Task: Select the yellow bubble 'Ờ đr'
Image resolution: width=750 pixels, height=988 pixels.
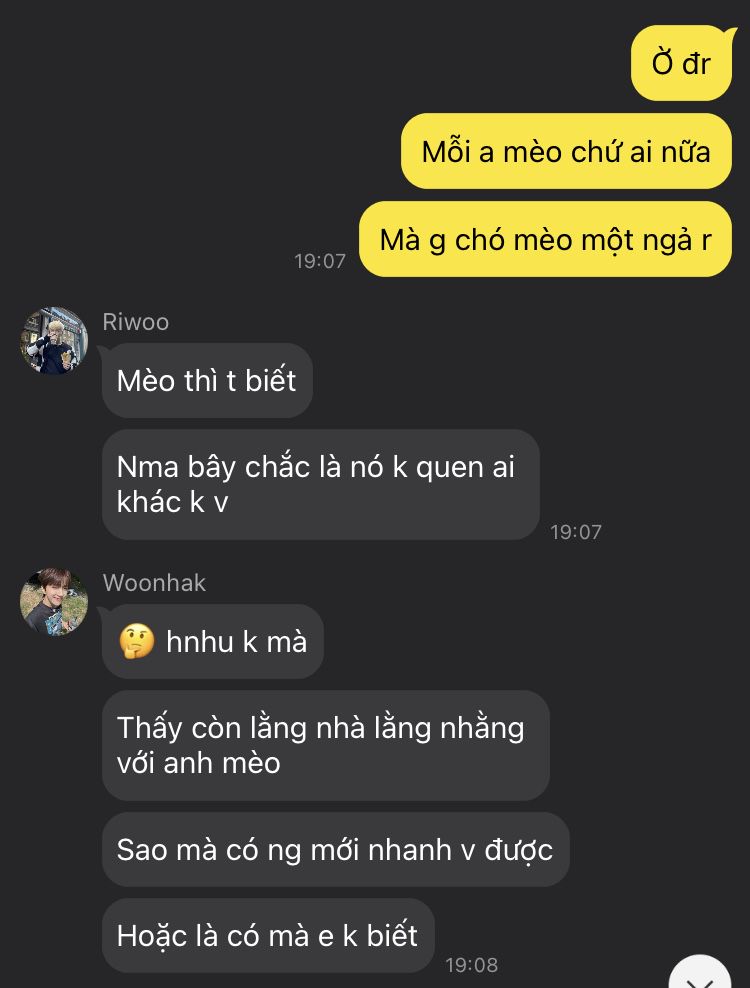Action: [x=681, y=63]
